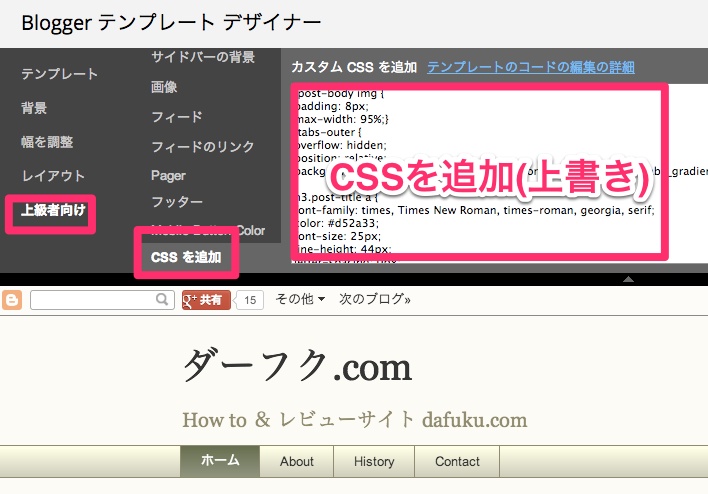
Task: Select テンプレート in designer sidebar
Action: tap(59, 74)
